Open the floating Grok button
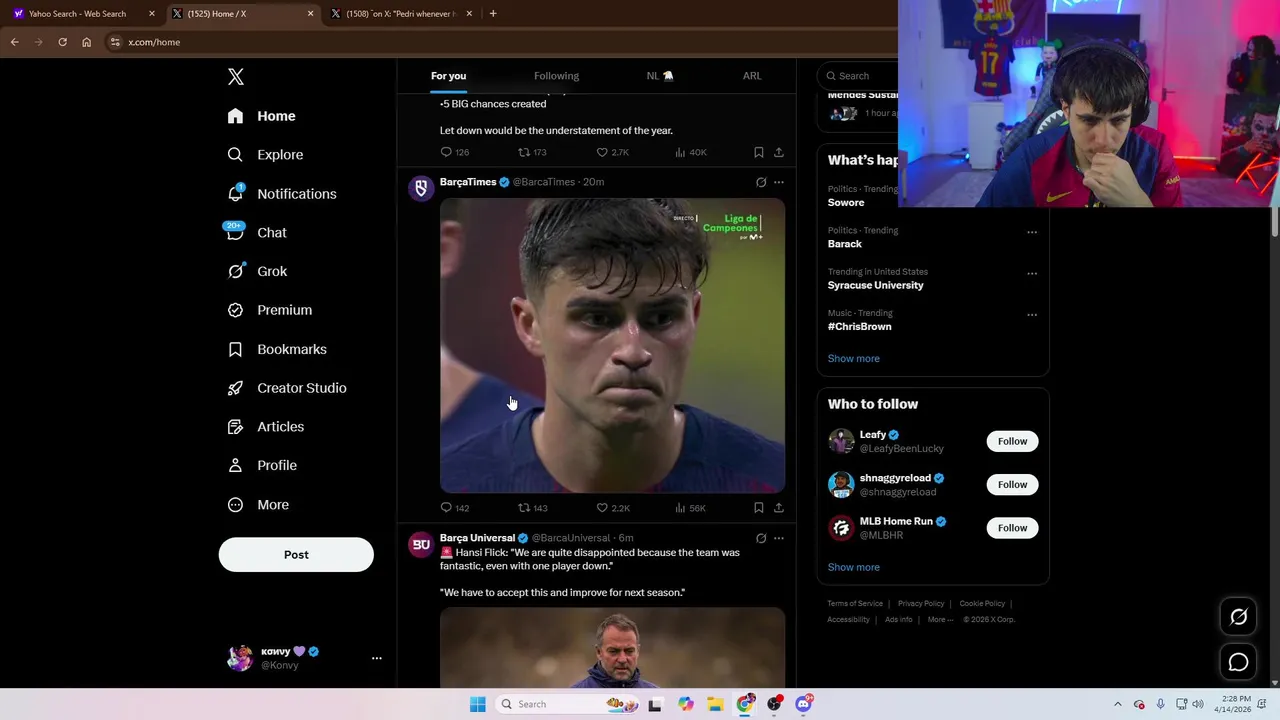This screenshot has width=1280, height=720. pyautogui.click(x=1238, y=617)
